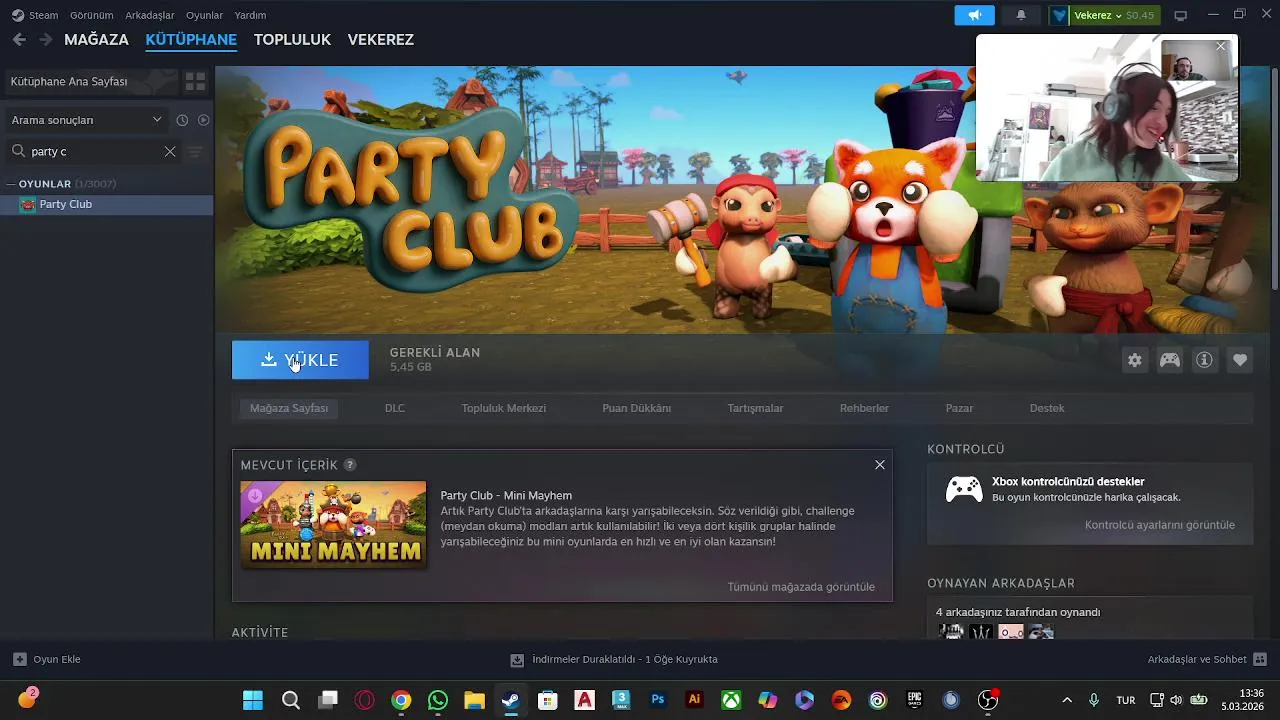Click Tümünü mağazada görüntüle link

(x=801, y=587)
